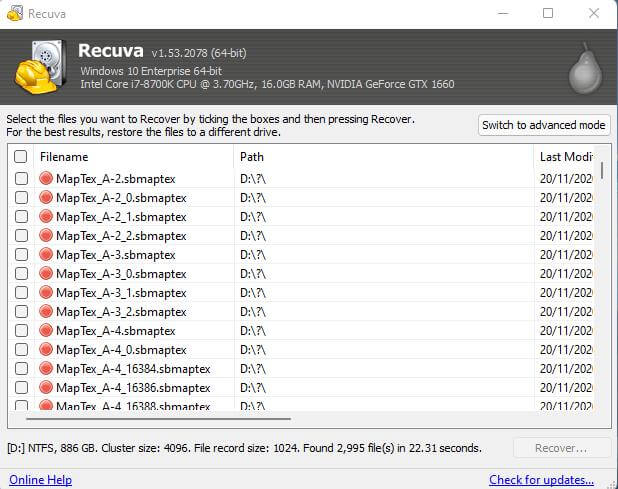
Task: Select filename MapTex_A-3.sbmaptex
Action: pos(116,255)
